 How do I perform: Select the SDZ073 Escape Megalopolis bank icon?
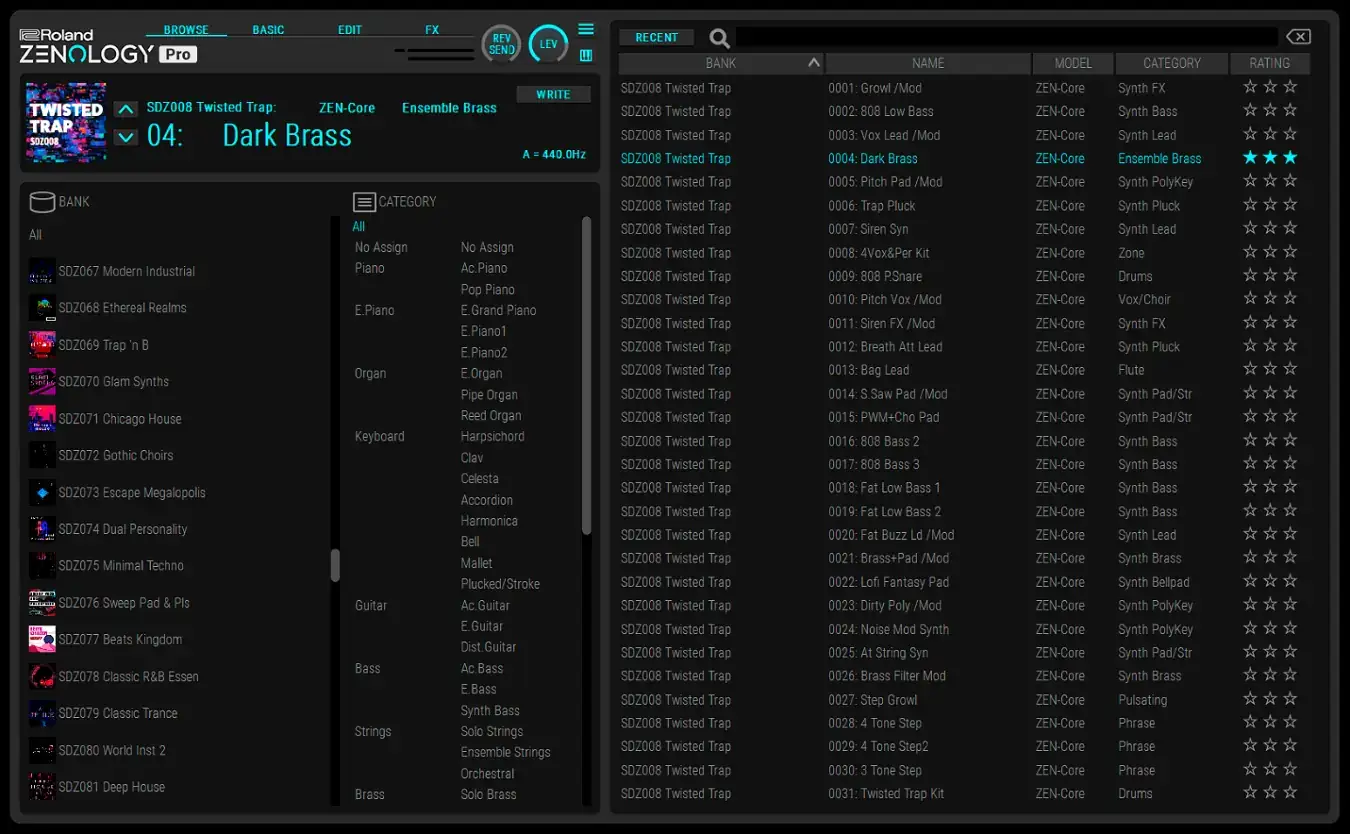coord(42,492)
